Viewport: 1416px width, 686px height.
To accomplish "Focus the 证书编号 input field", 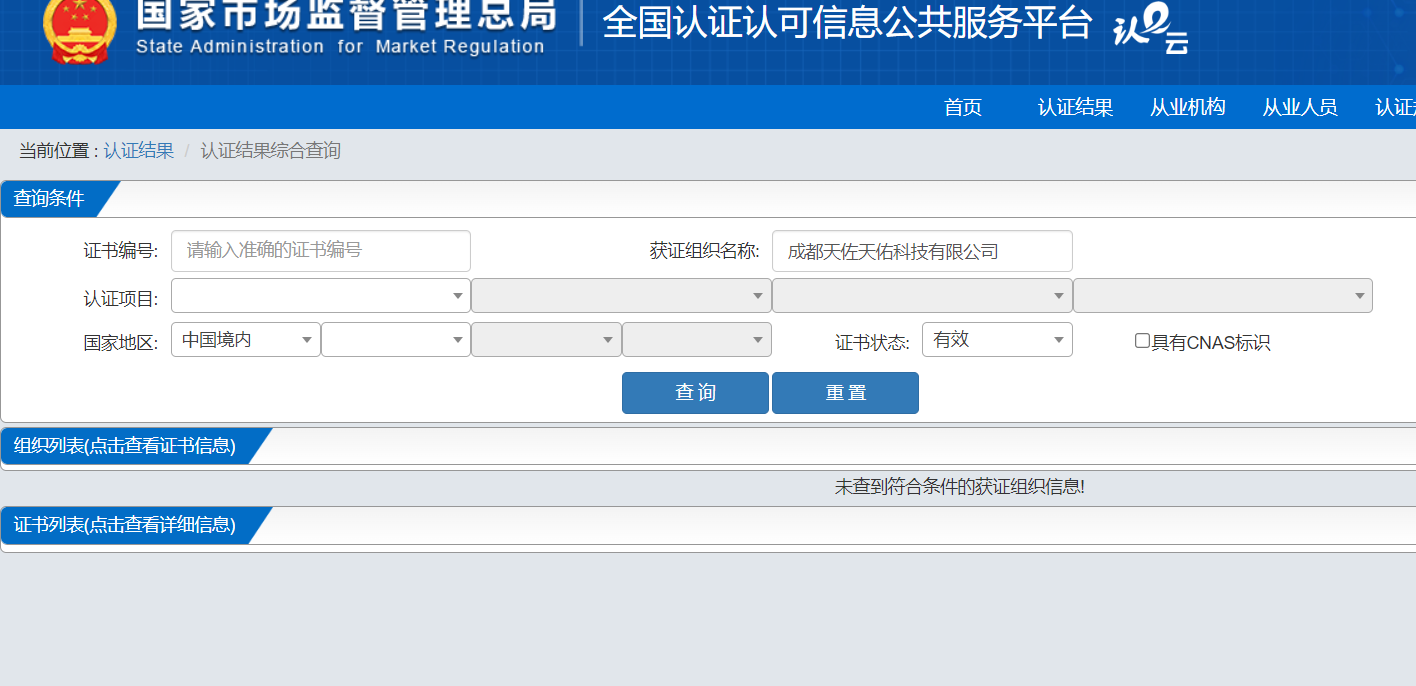I will pyautogui.click(x=321, y=251).
